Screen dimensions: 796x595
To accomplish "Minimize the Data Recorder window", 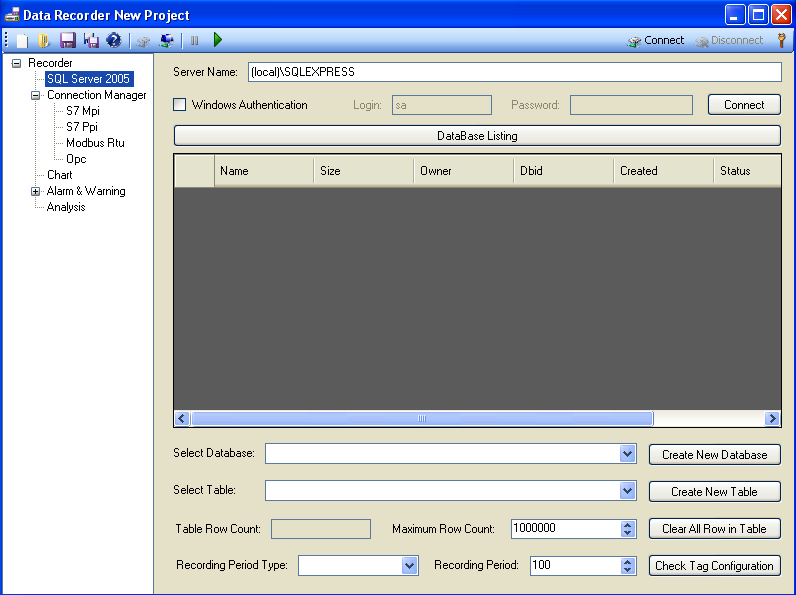I will (x=735, y=15).
